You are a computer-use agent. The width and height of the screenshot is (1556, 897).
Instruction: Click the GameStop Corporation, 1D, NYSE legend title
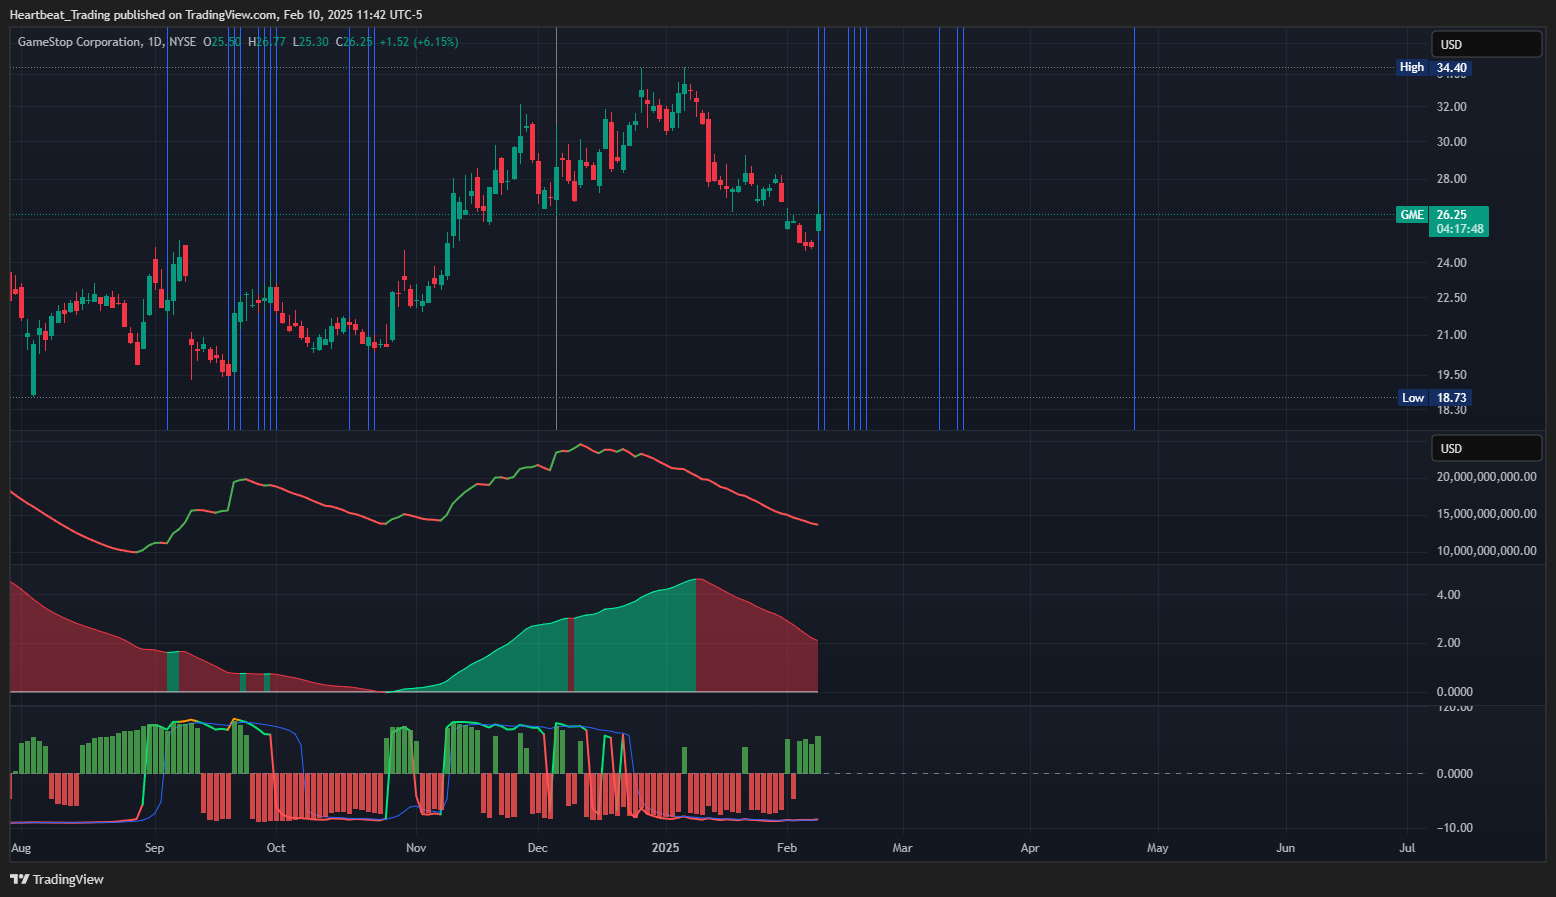pos(107,42)
